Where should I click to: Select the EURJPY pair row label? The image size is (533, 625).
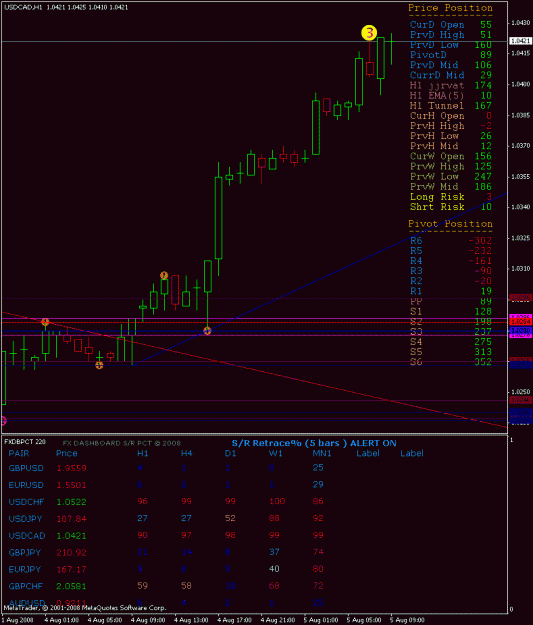point(25,570)
